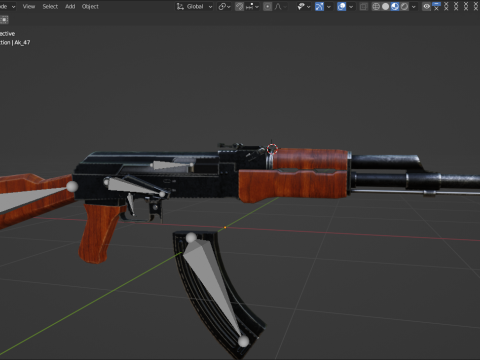Open the View menu

29,6
